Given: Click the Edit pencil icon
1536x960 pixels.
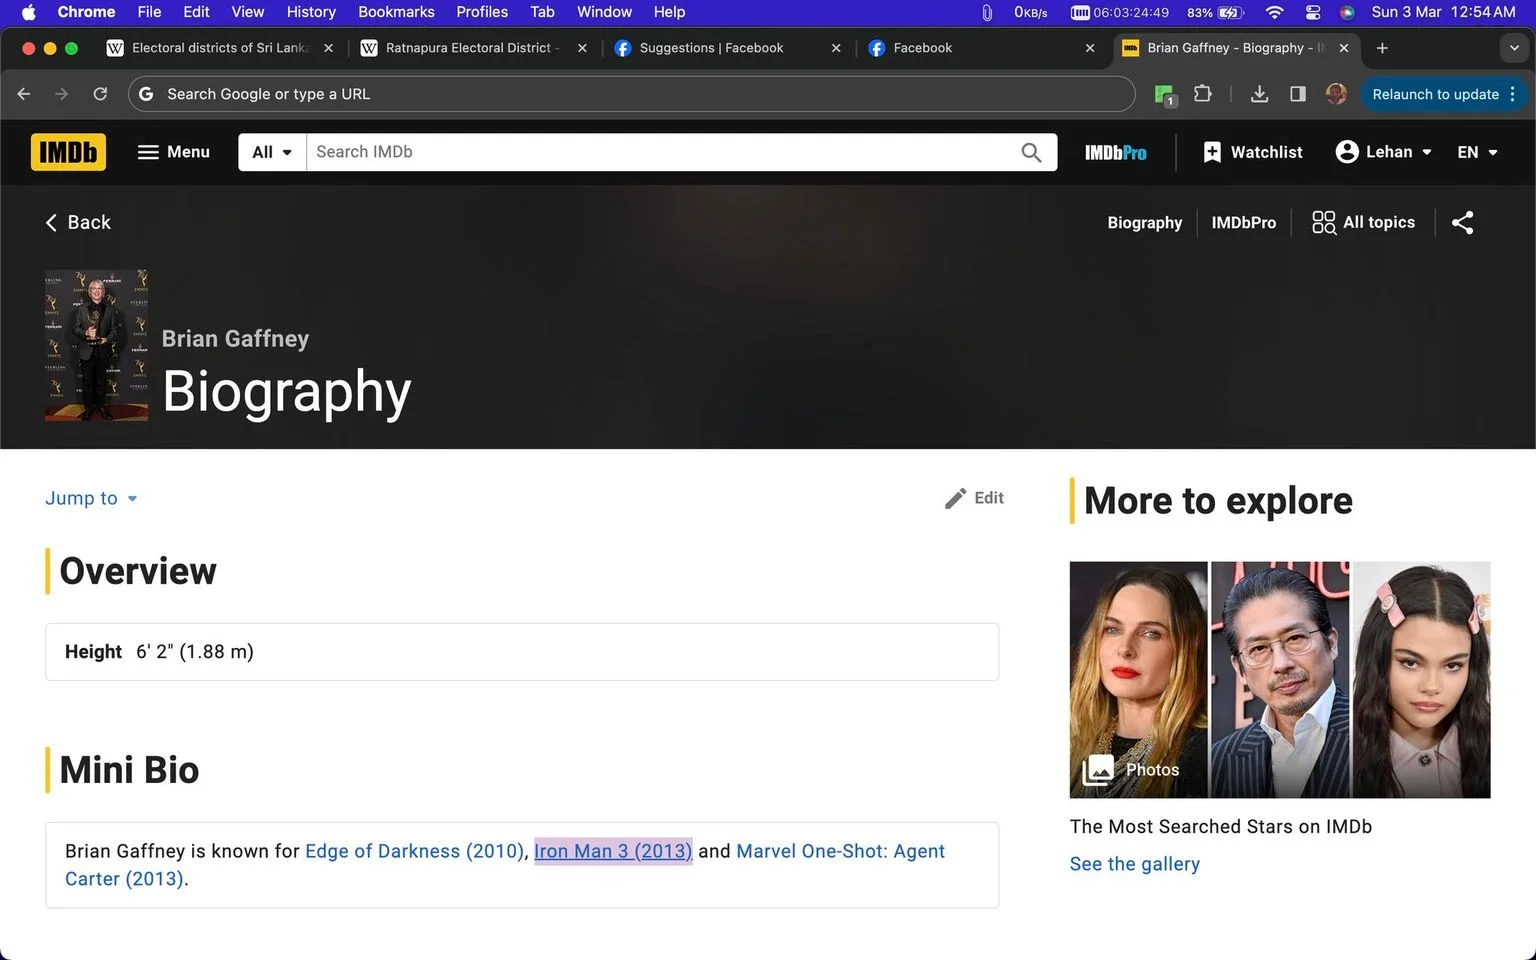Looking at the screenshot, I should tap(956, 498).
